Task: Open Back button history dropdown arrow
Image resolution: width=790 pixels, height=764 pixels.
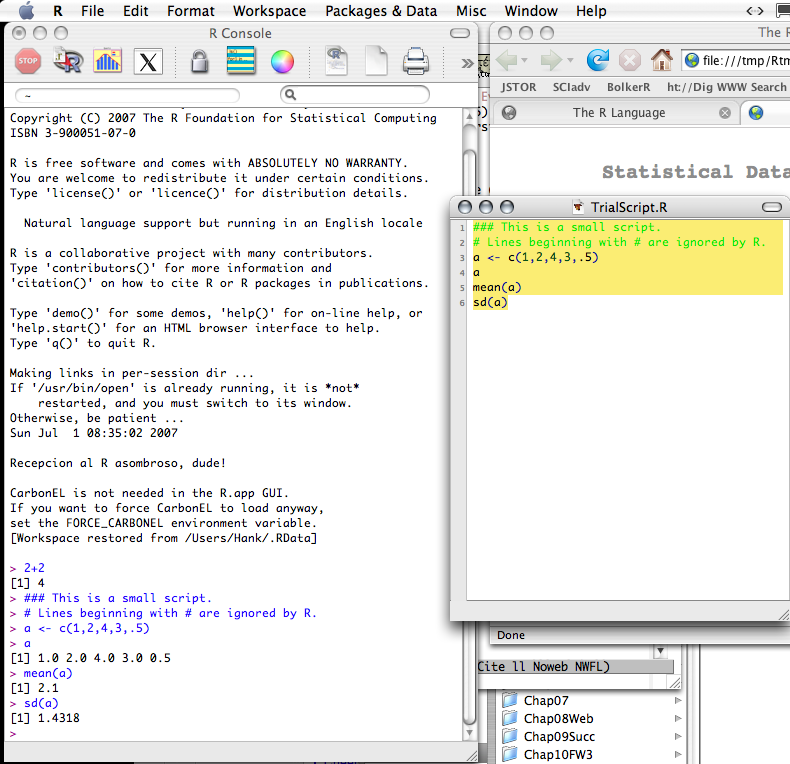Action: click(x=524, y=60)
